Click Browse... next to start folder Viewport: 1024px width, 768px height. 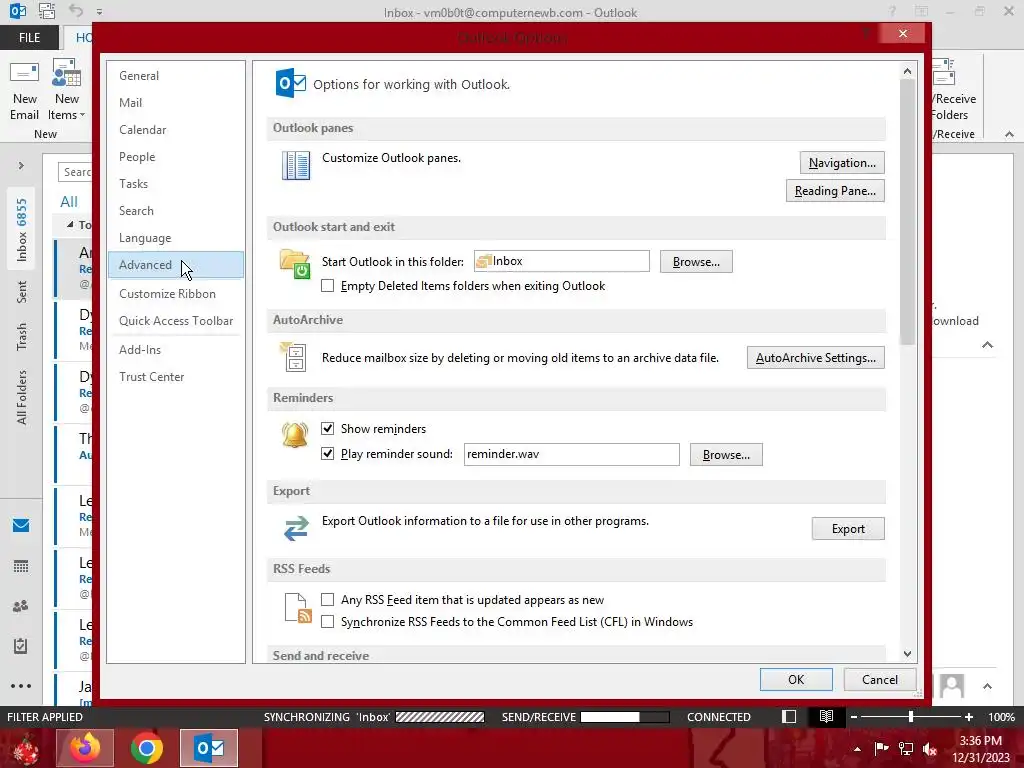[696, 262]
